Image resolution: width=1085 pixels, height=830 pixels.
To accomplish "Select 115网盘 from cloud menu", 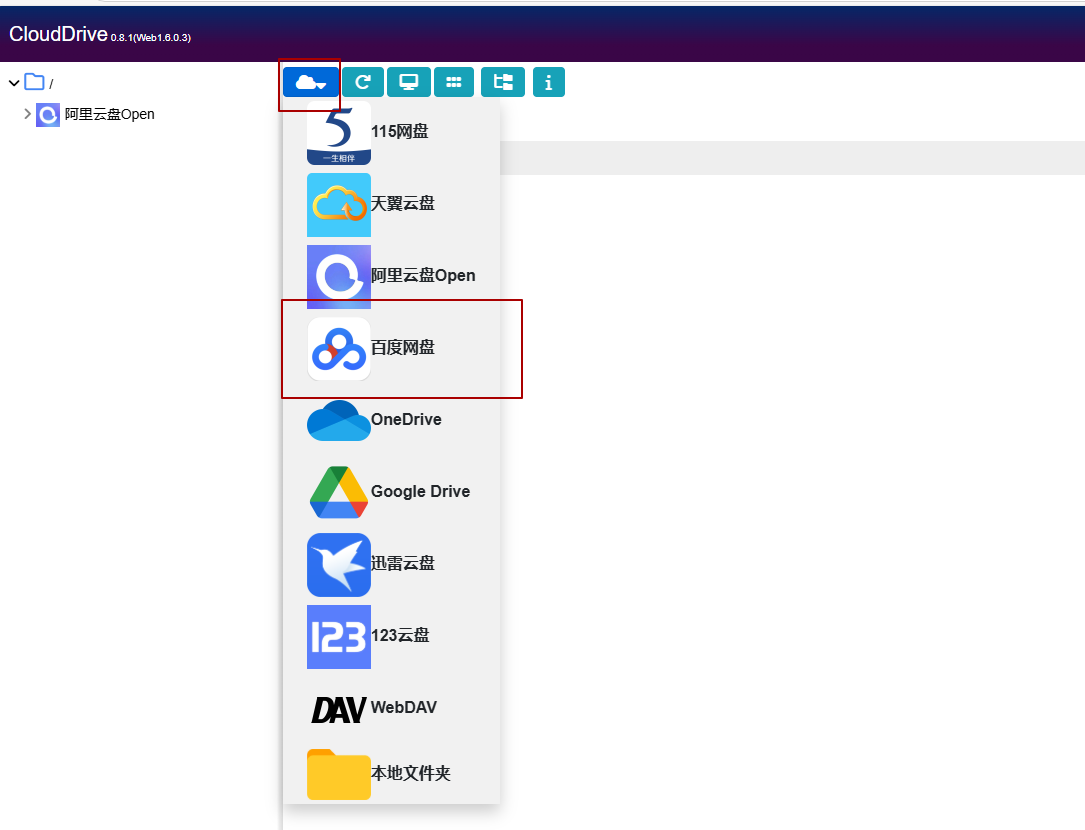I will [399, 132].
